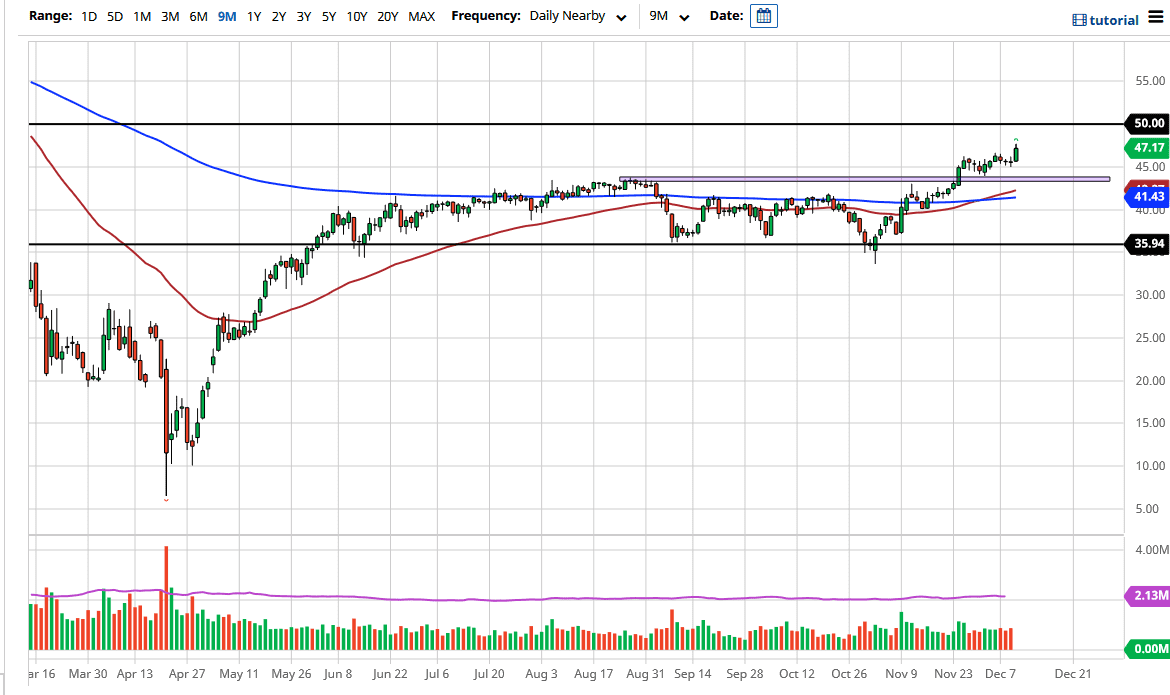This screenshot has width=1170, height=695.
Task: Open the Date calendar picker icon
Action: (763, 16)
